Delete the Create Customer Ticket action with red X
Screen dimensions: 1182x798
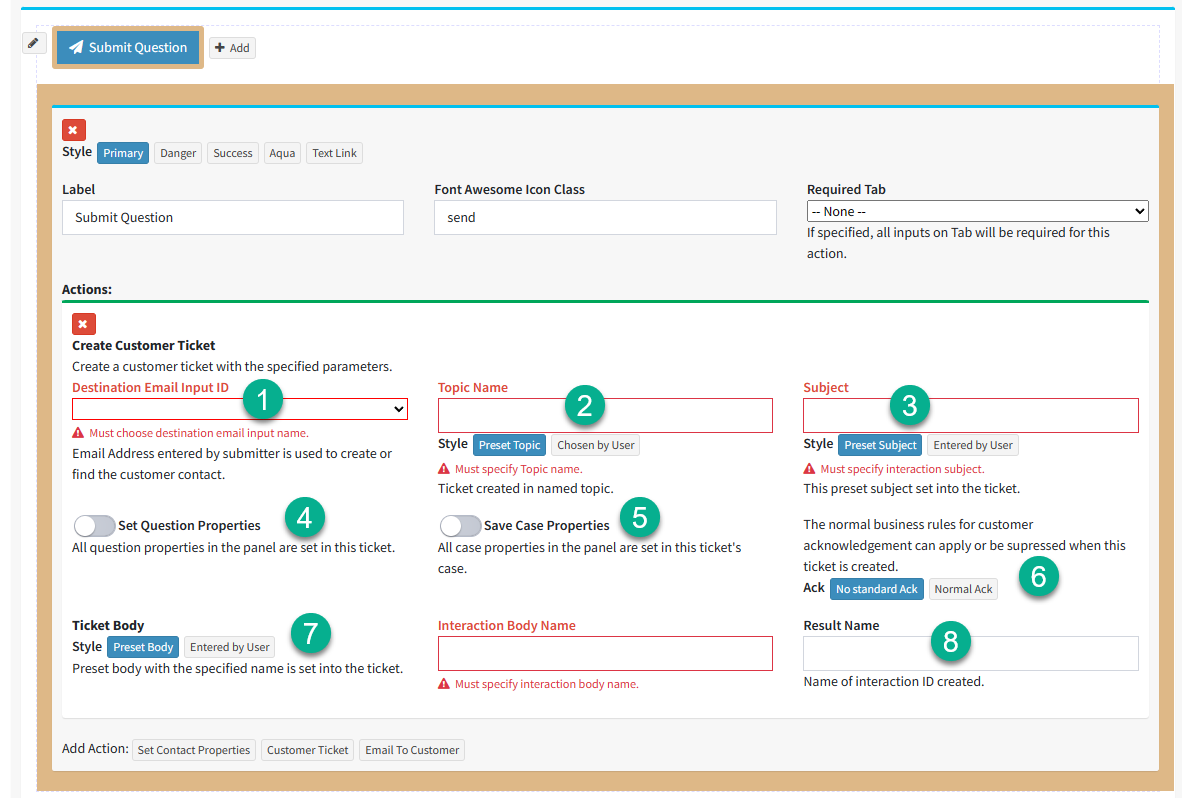coord(84,324)
